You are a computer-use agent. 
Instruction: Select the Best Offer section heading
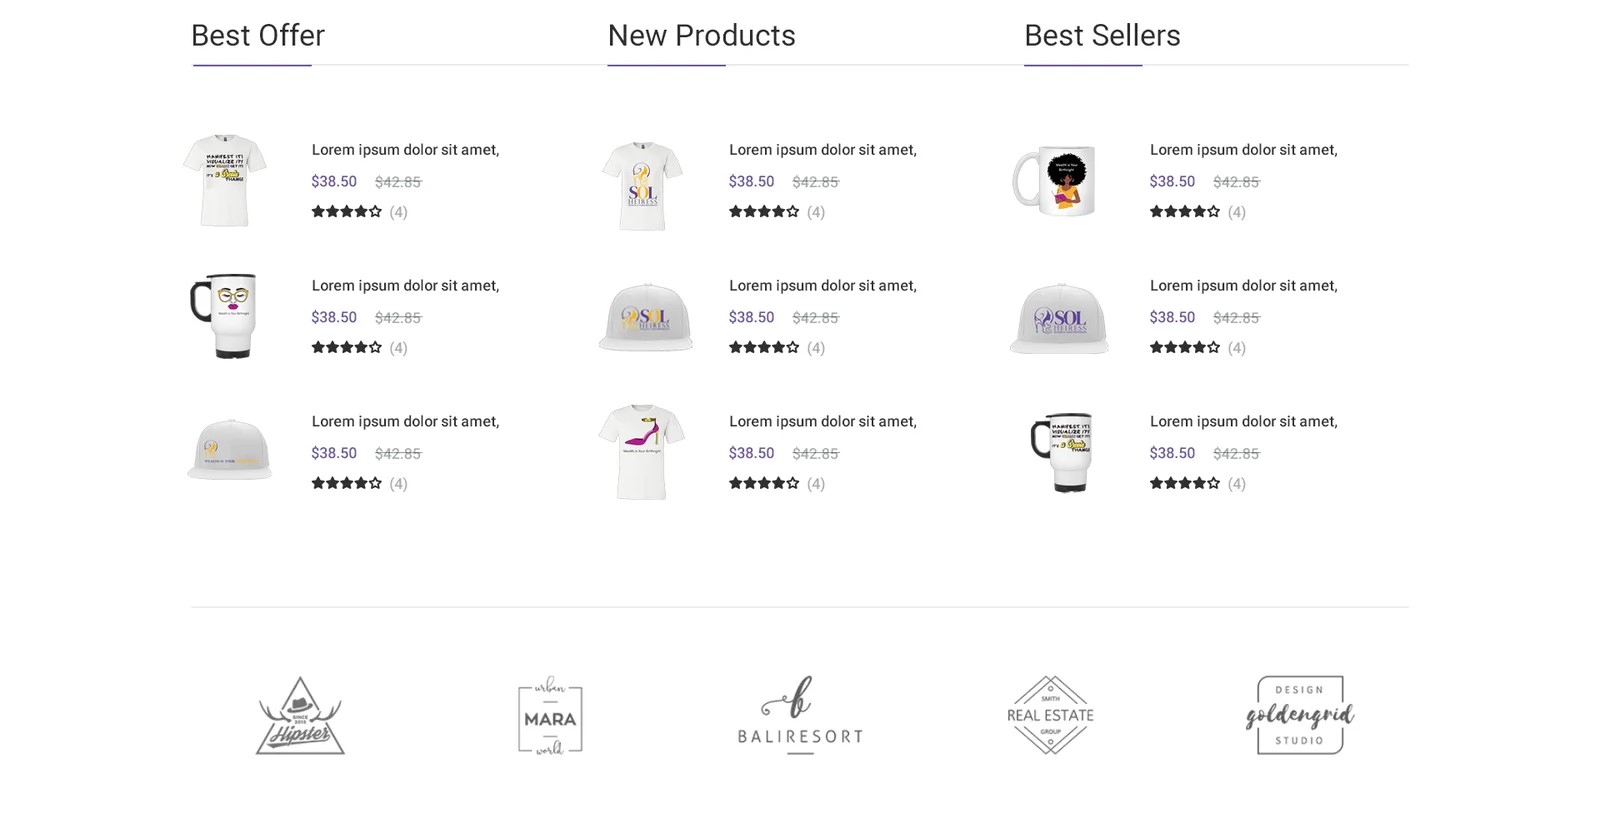tap(257, 36)
